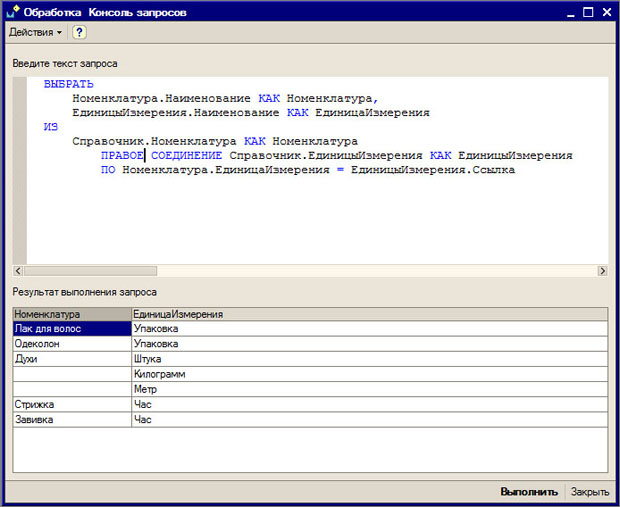Maximize the Консоль запросов window

(588, 12)
